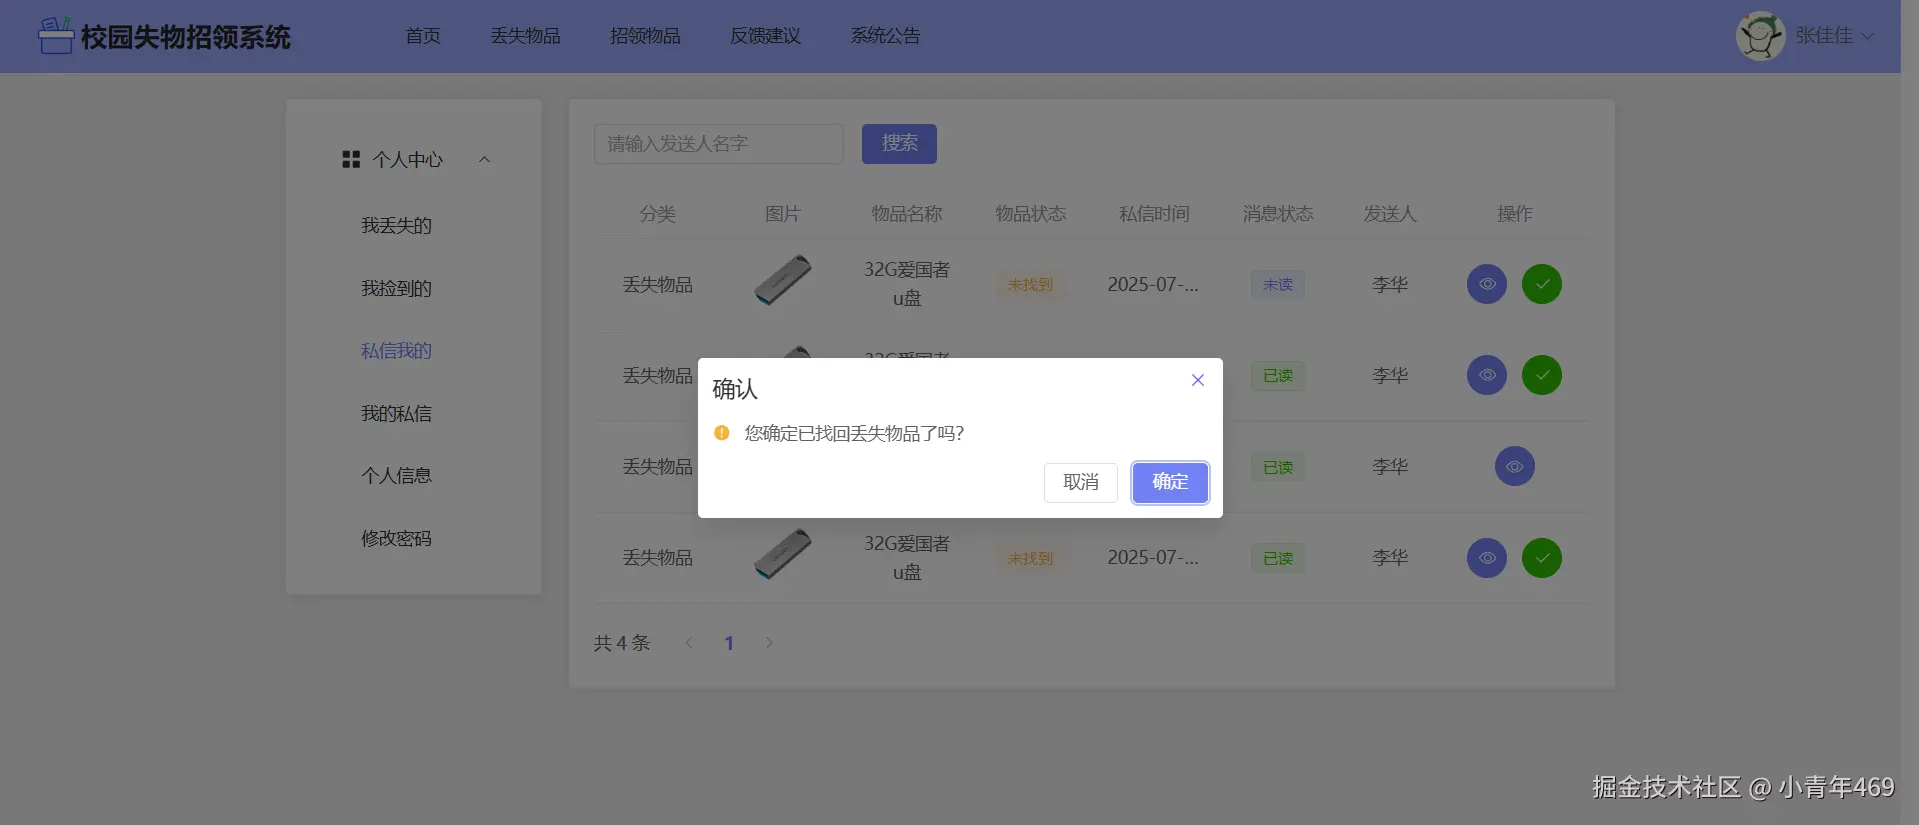
Task: Open the USB drive thumbnail in the last row
Action: click(x=782, y=555)
